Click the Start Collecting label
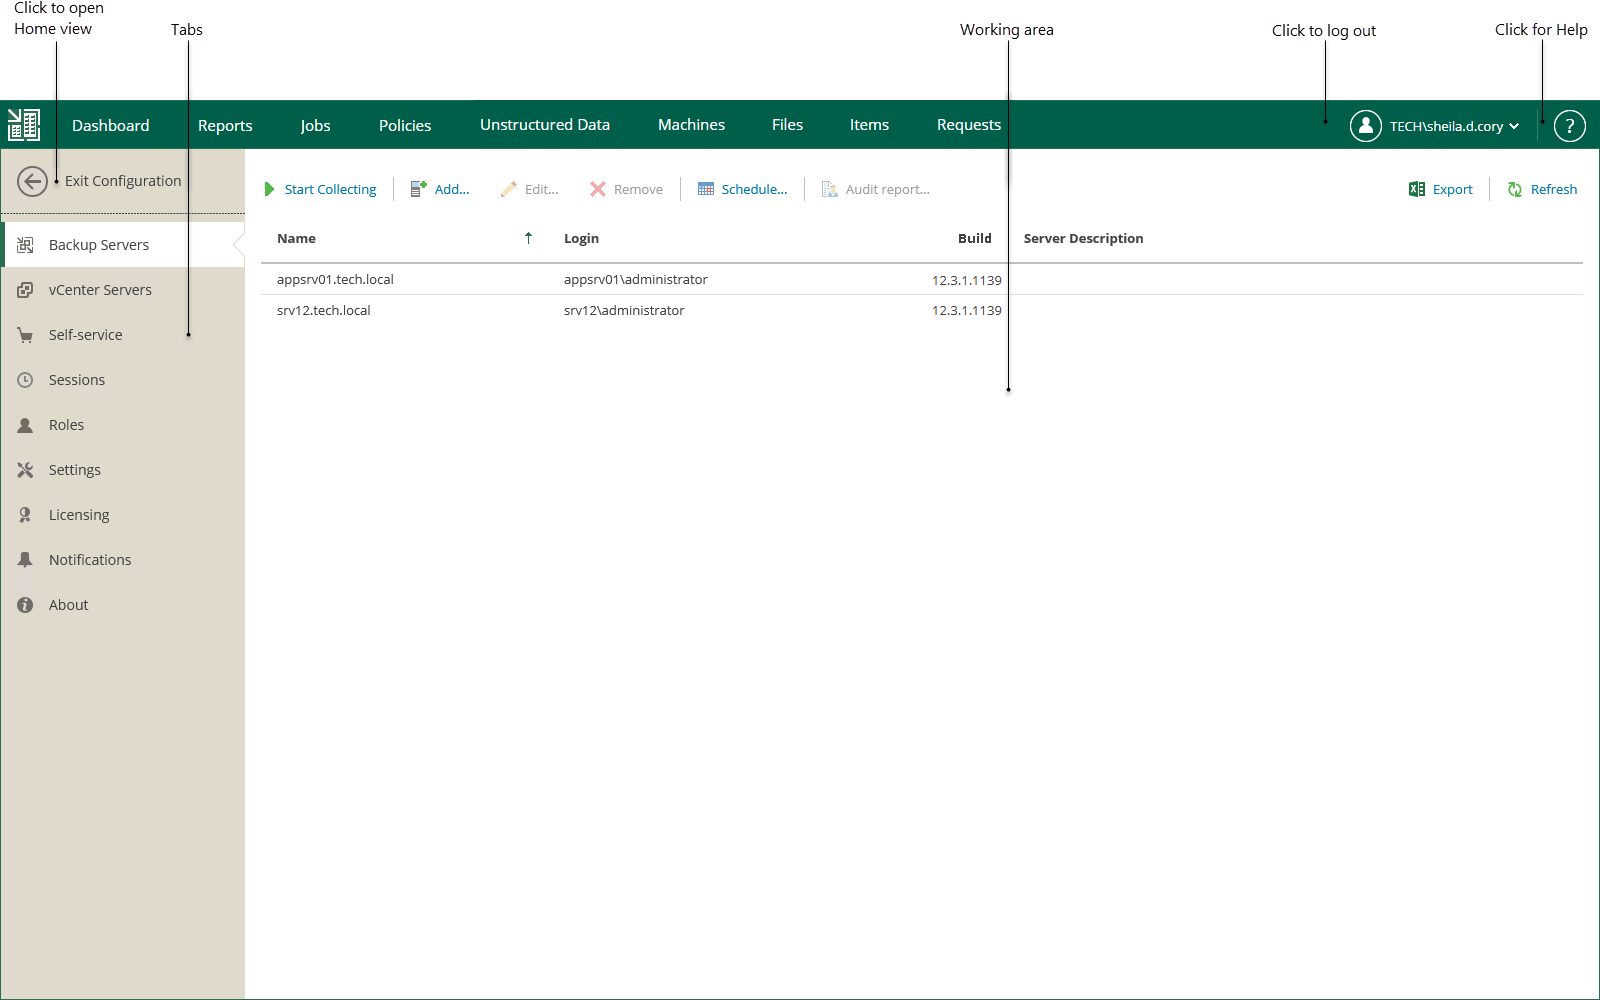 click(x=331, y=189)
